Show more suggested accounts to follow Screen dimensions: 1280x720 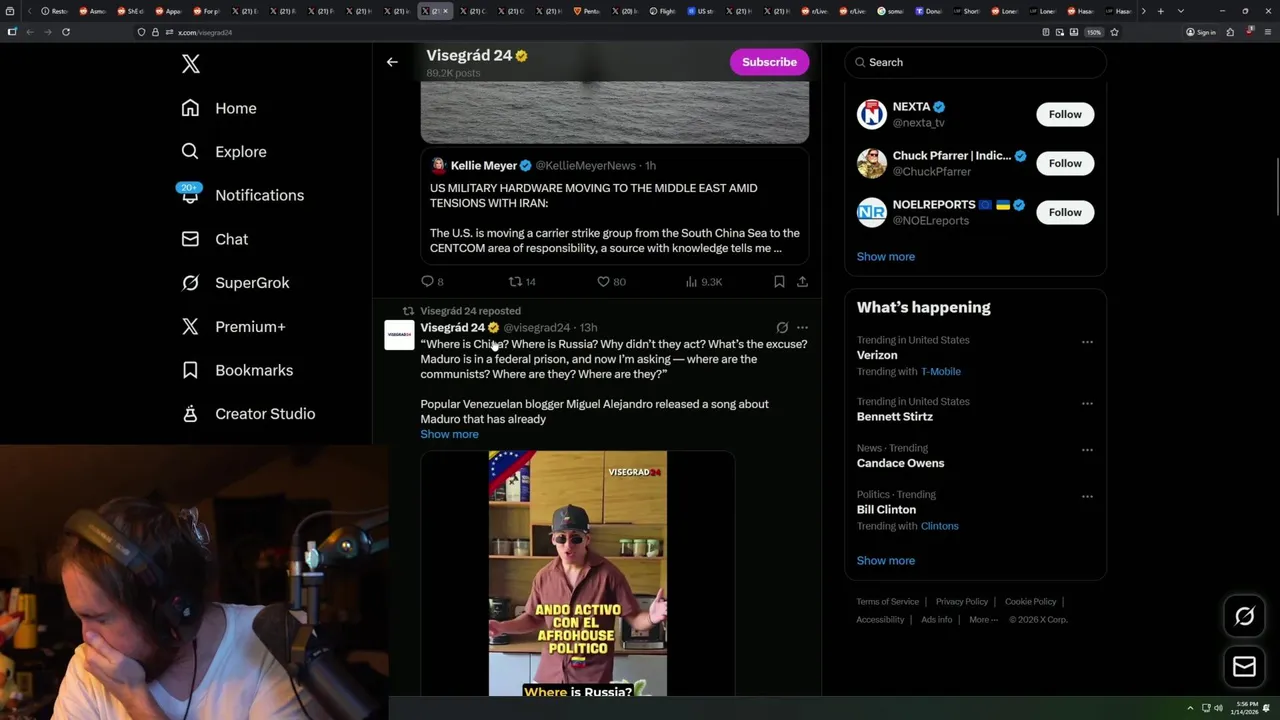(885, 257)
